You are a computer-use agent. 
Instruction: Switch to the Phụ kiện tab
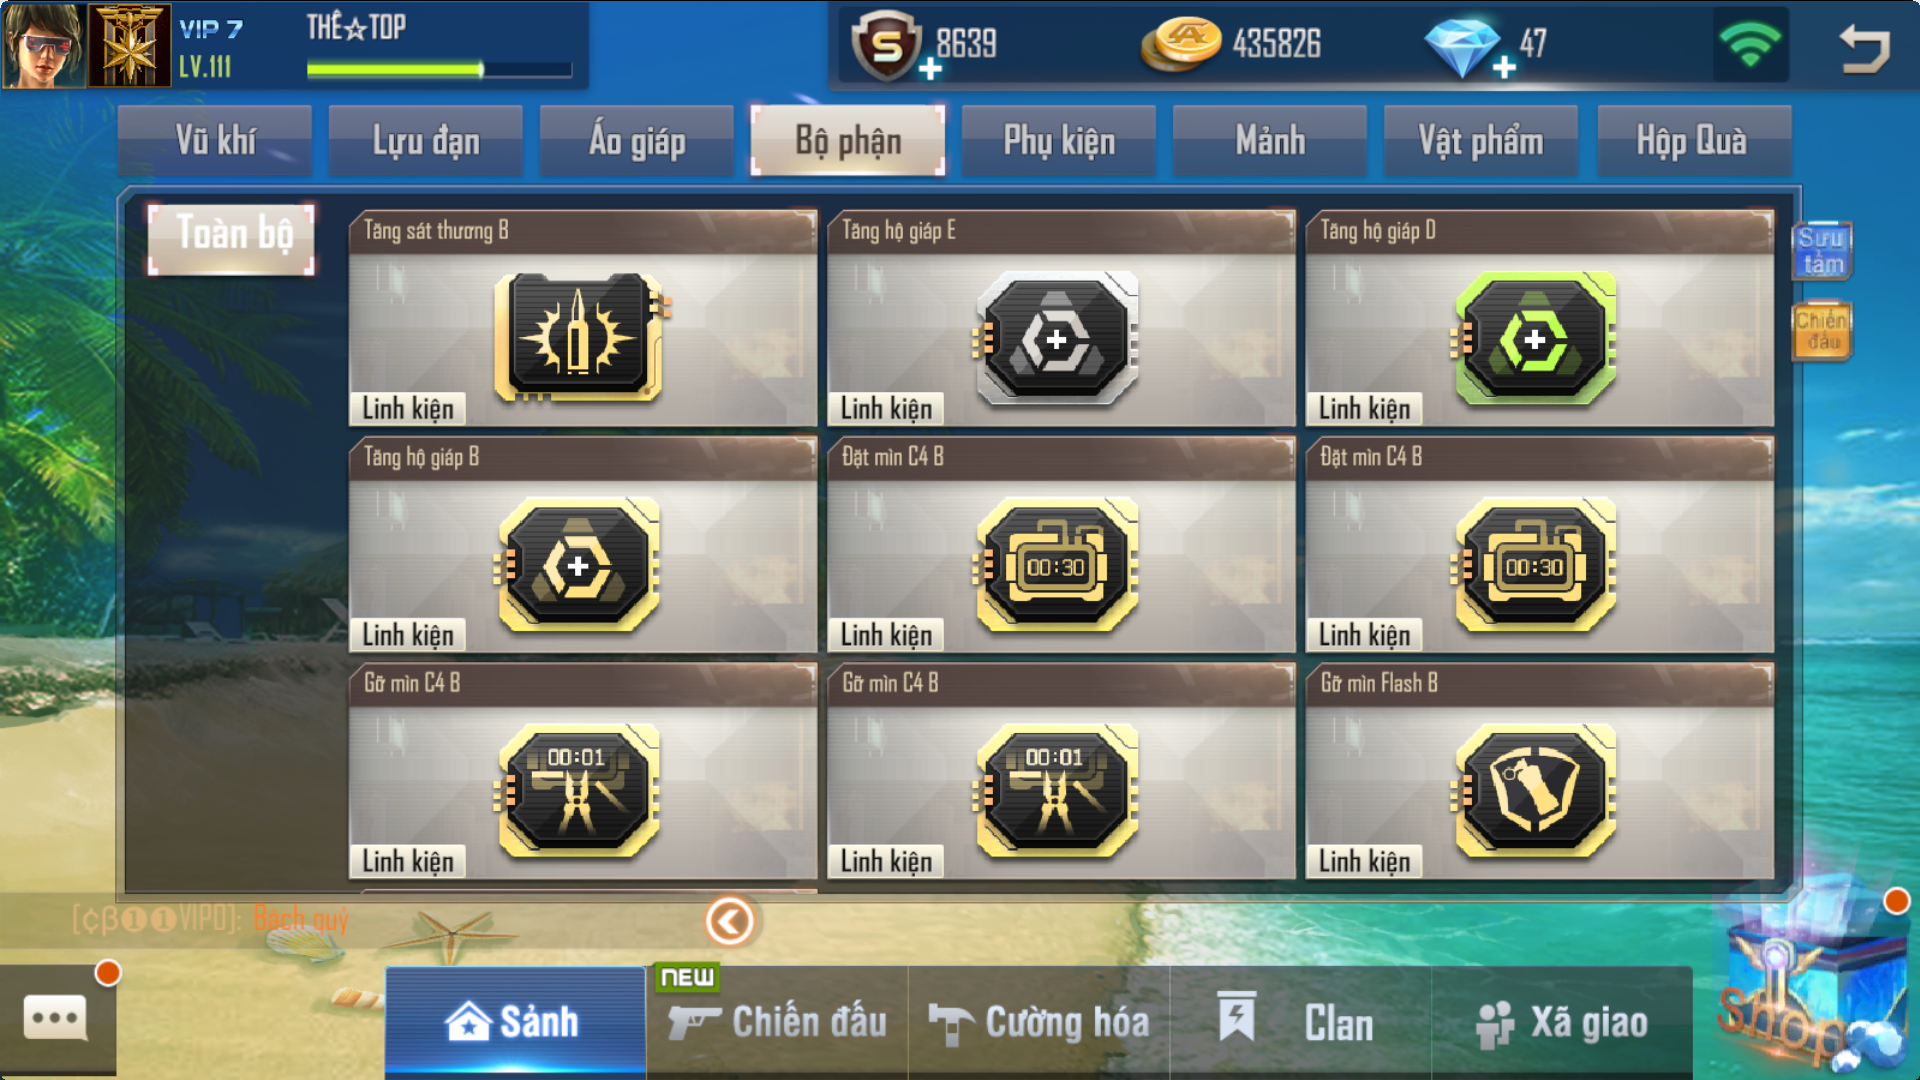pos(1059,141)
